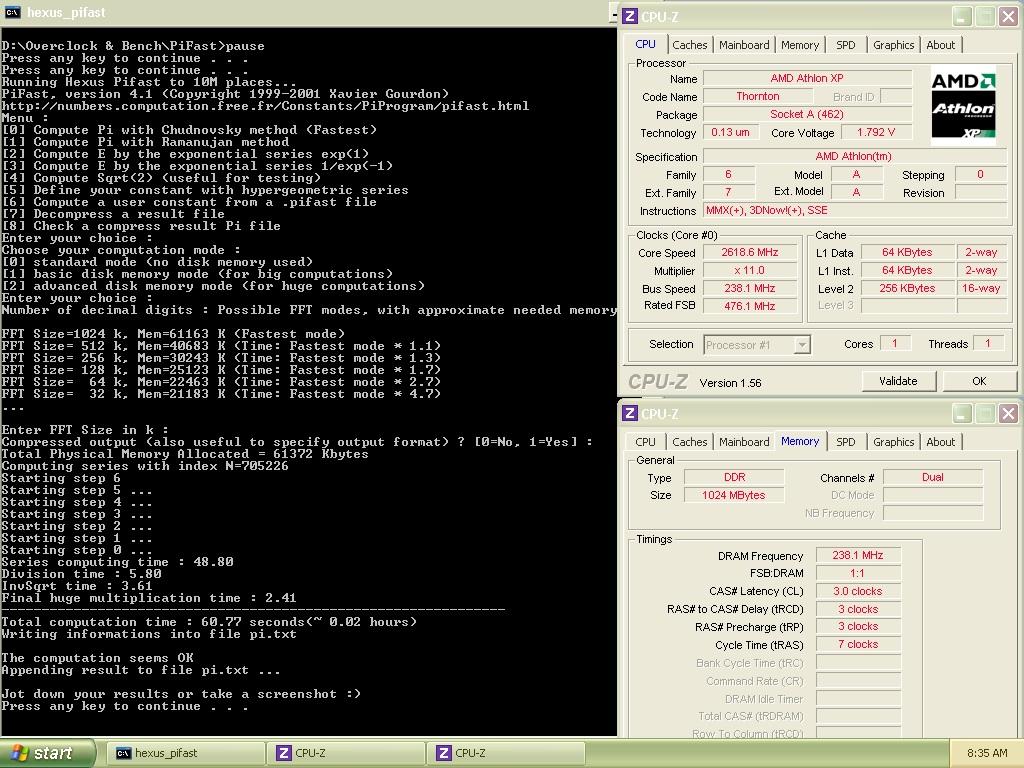Click the Multiplier value x 11.0
The width and height of the screenshot is (1024, 768).
pyautogui.click(x=750, y=270)
